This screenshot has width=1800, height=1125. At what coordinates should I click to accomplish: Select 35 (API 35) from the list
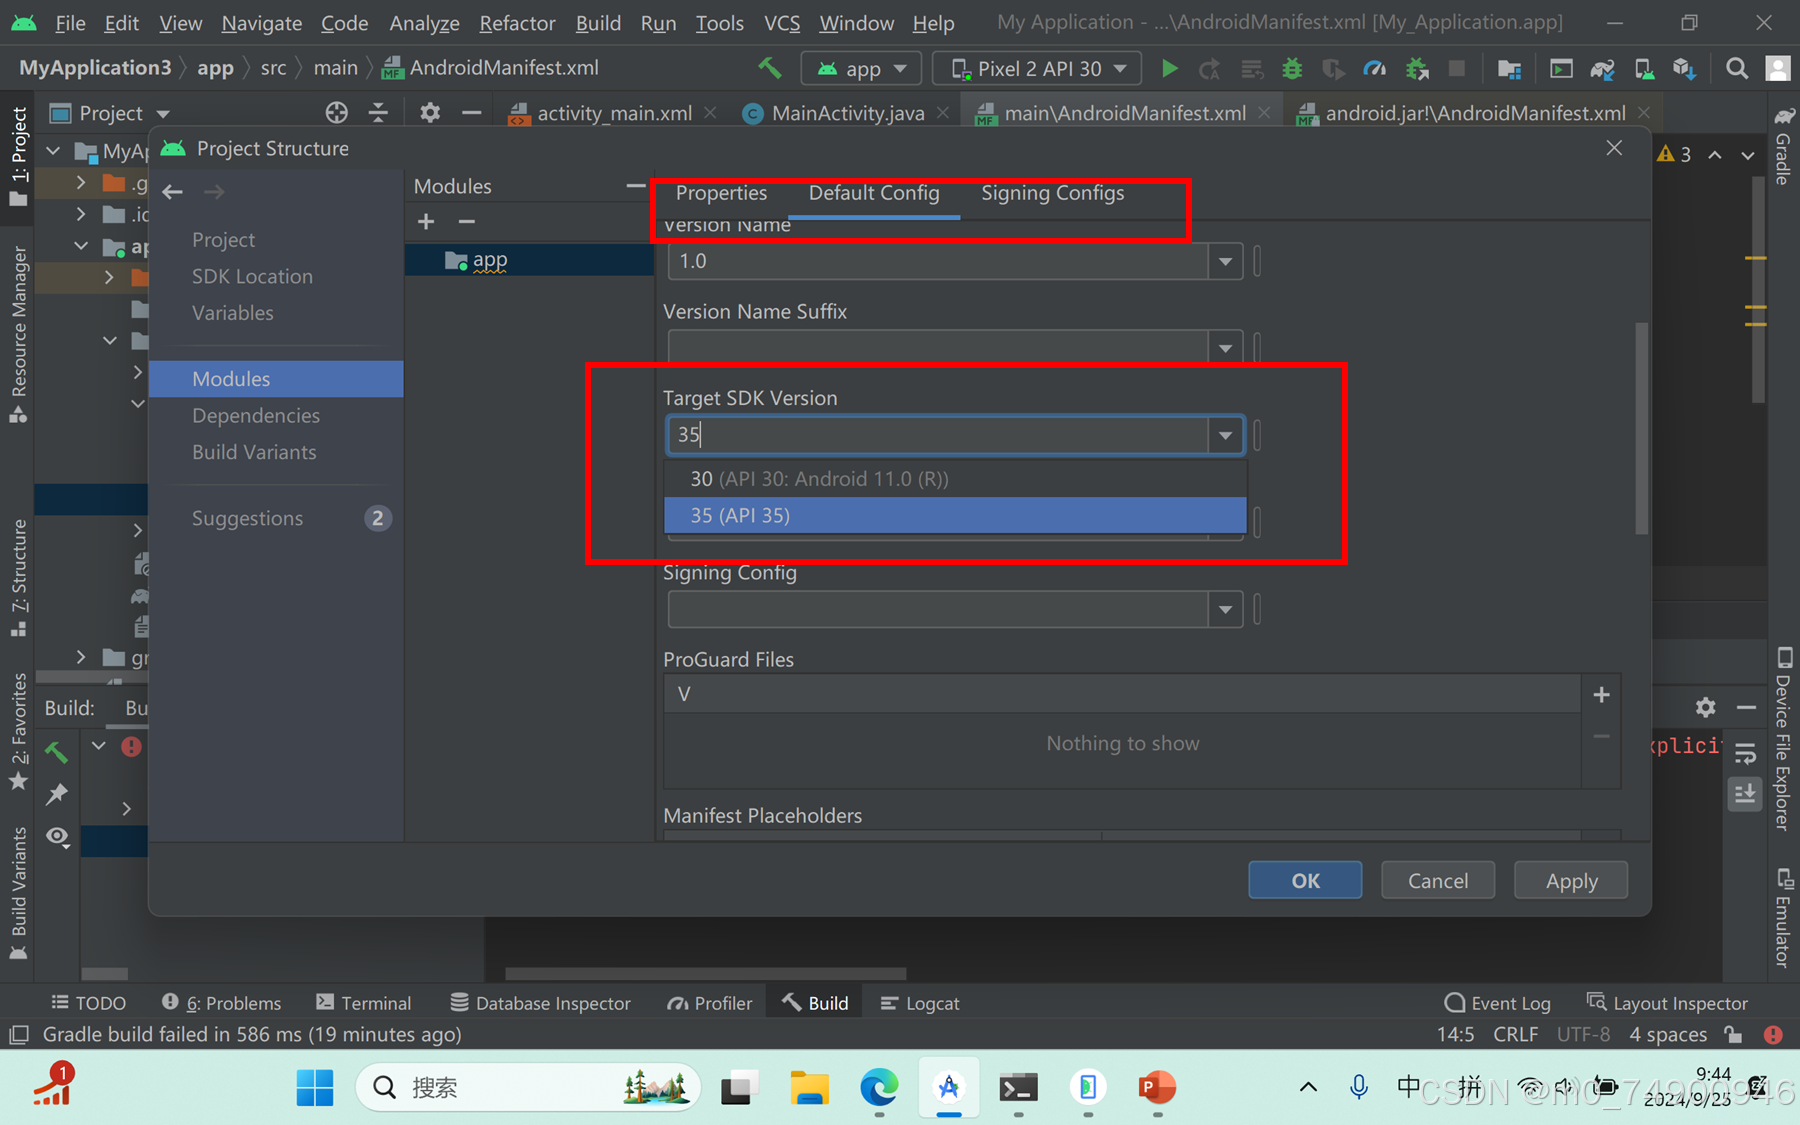954,515
